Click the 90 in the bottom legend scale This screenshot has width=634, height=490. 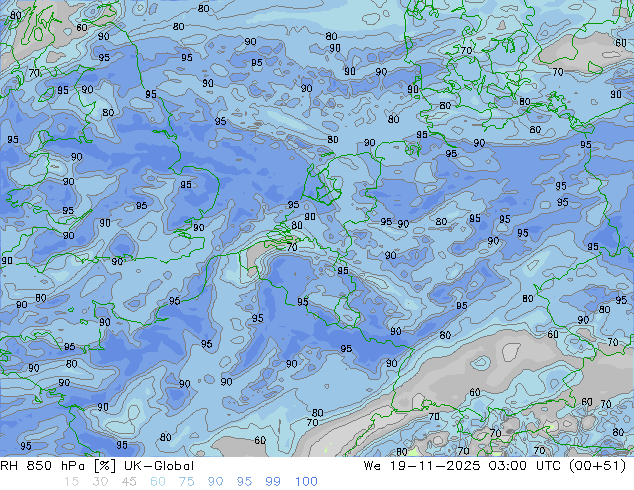tap(215, 482)
